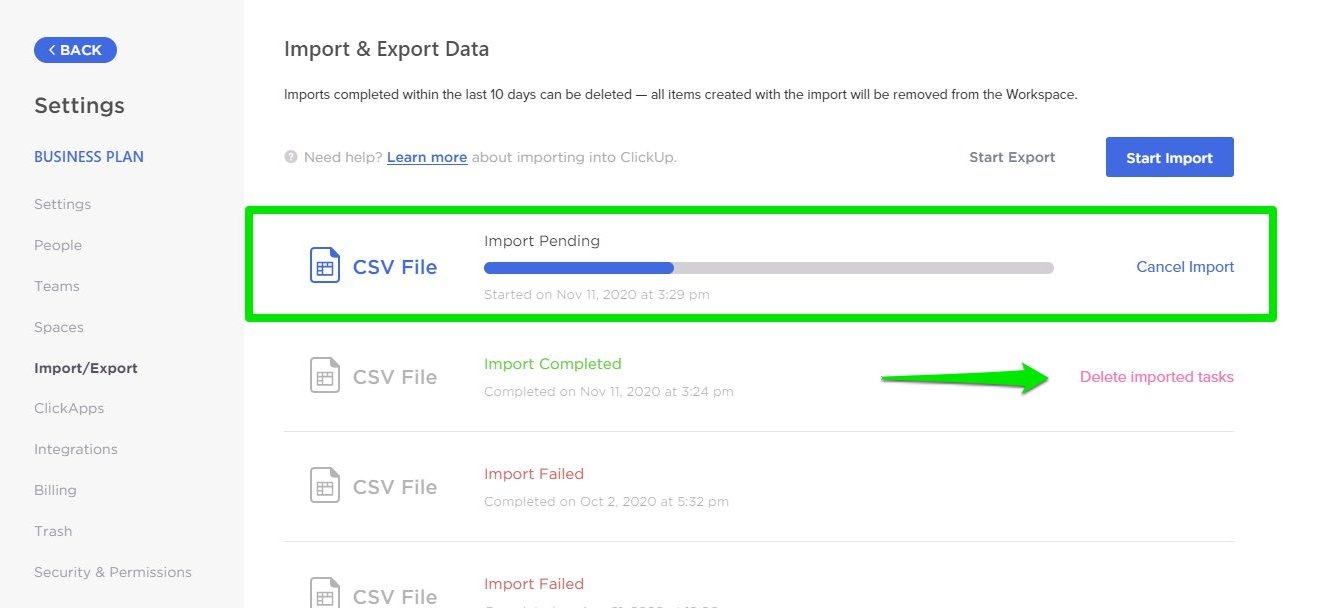Open the Learn more link
This screenshot has width=1337, height=608.
[427, 157]
